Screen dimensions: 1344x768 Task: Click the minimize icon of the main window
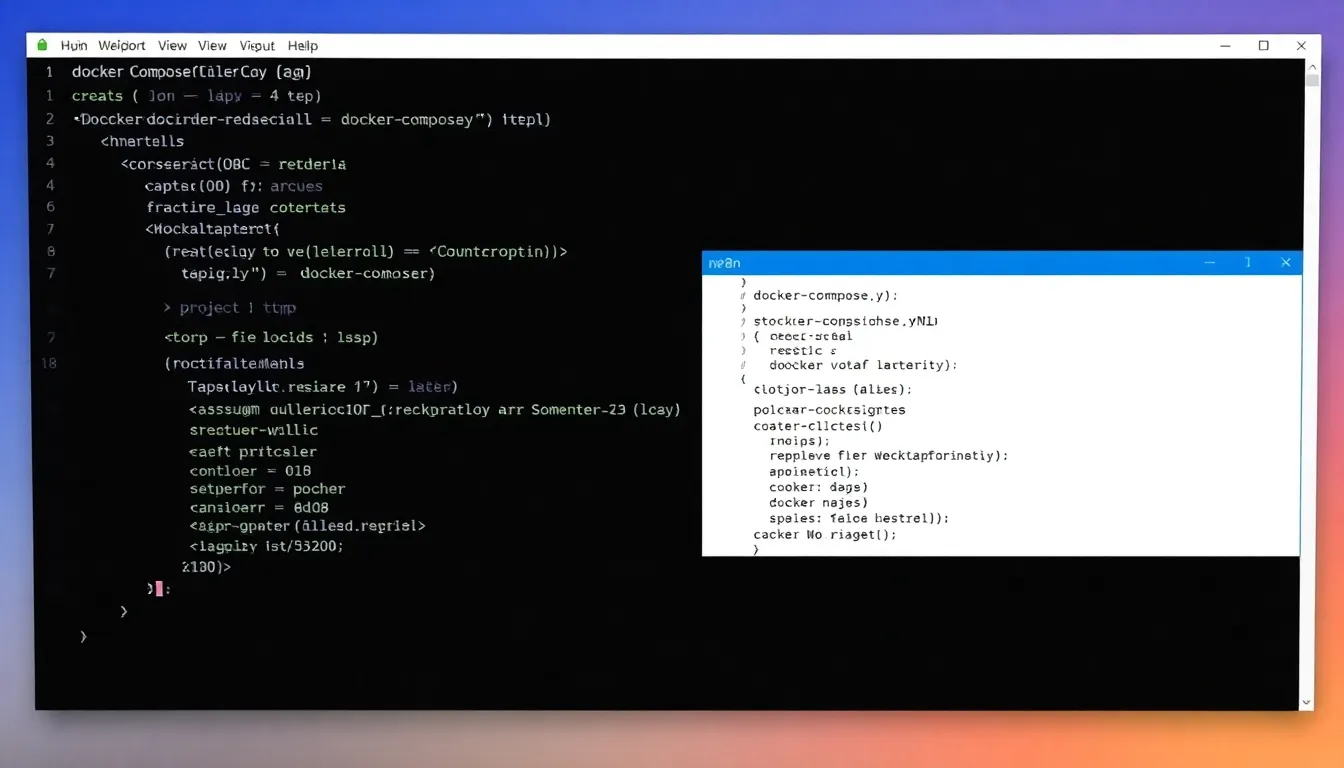(1224, 45)
